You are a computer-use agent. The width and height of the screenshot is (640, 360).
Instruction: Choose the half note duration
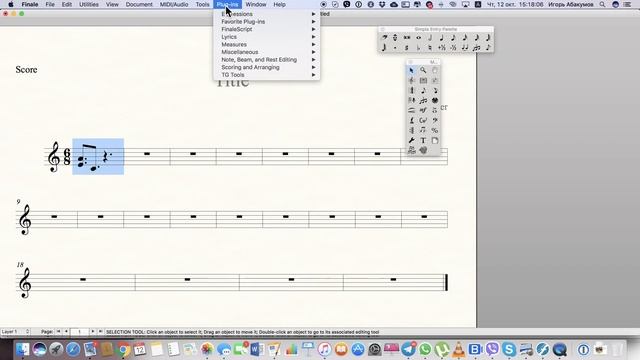[430, 38]
